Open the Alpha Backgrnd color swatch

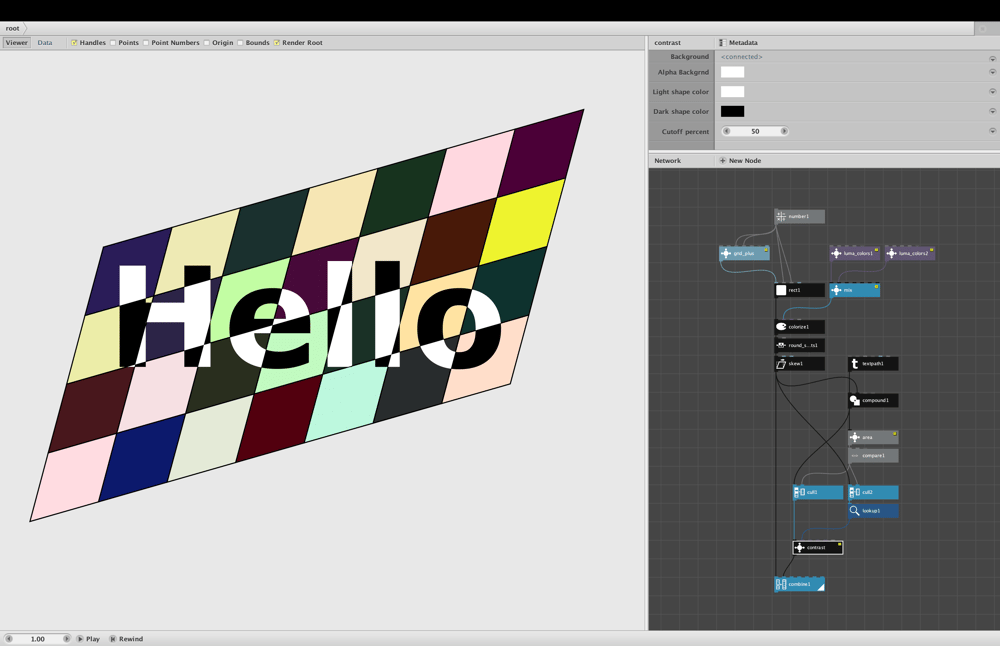[x=733, y=72]
